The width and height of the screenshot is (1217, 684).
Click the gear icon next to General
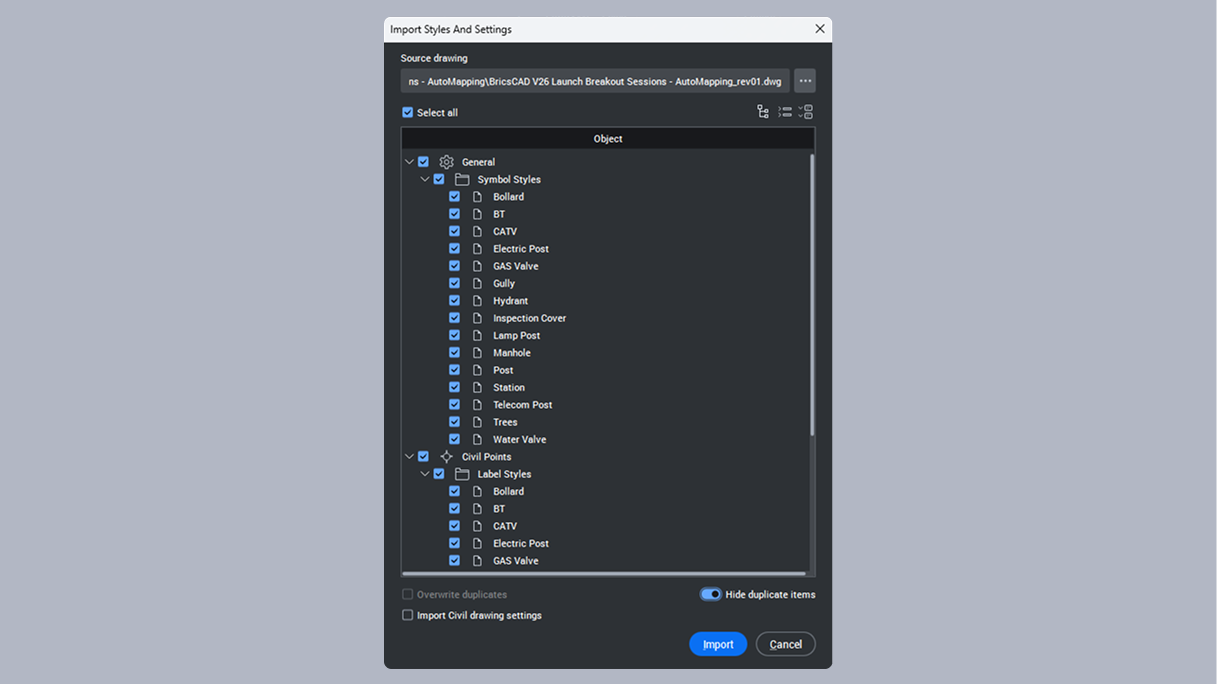[446, 161]
